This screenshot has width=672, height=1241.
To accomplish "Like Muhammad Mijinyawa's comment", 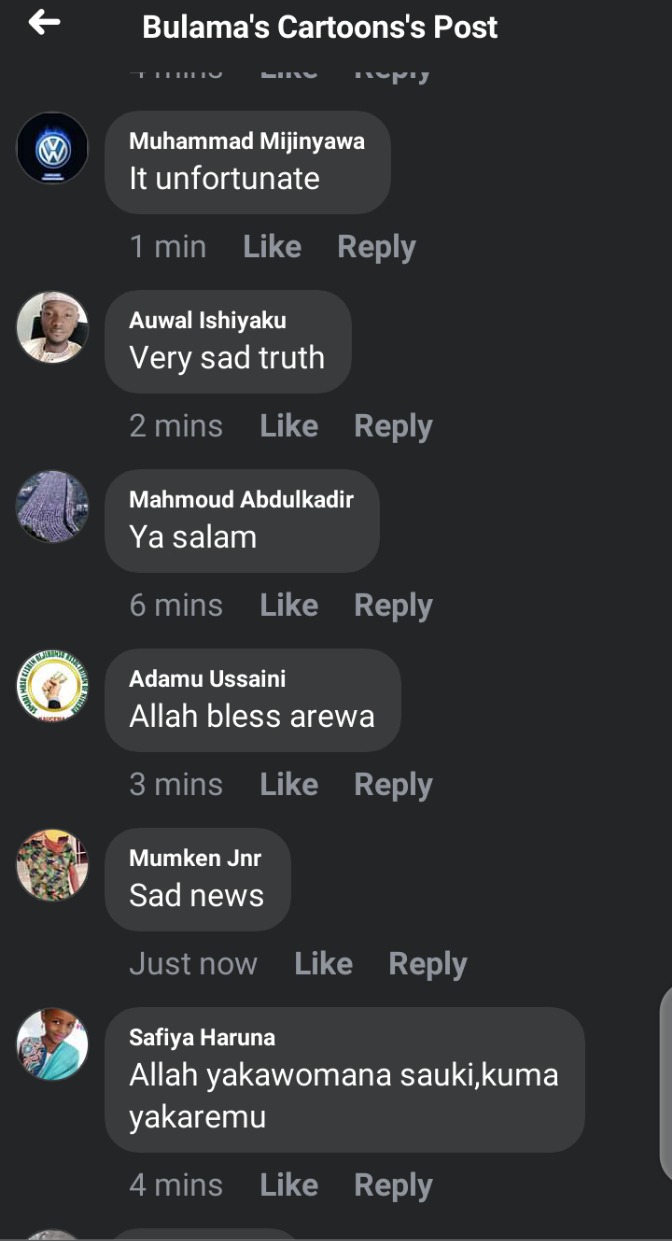I will 272,247.
